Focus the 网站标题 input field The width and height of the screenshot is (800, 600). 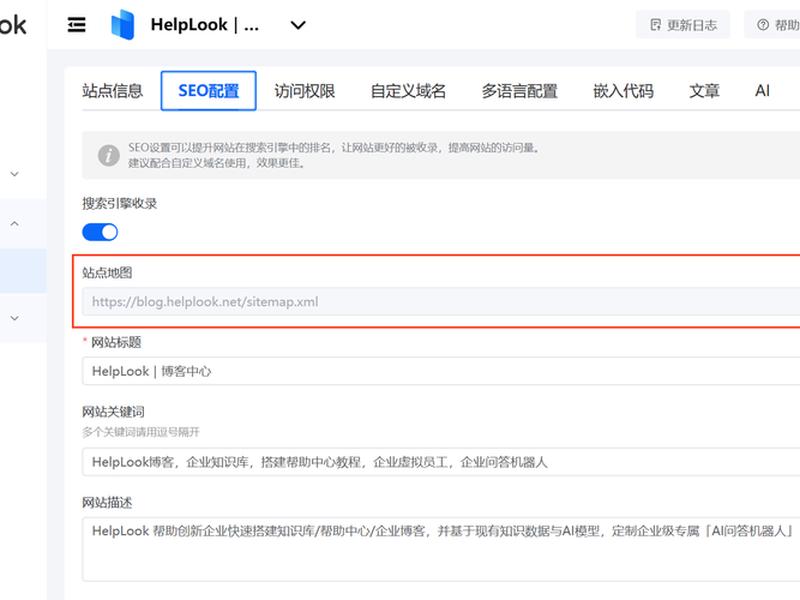[x=441, y=371]
